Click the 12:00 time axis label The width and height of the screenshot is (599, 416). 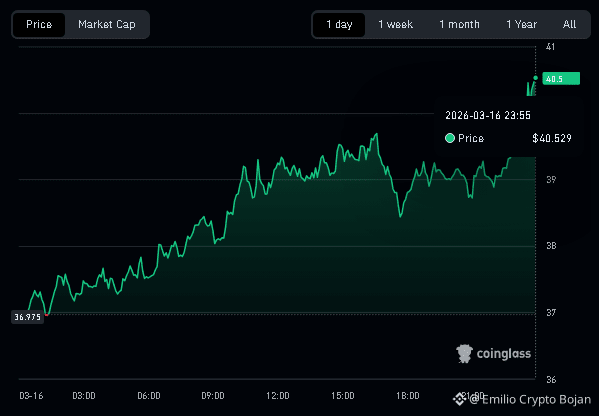coord(278,396)
